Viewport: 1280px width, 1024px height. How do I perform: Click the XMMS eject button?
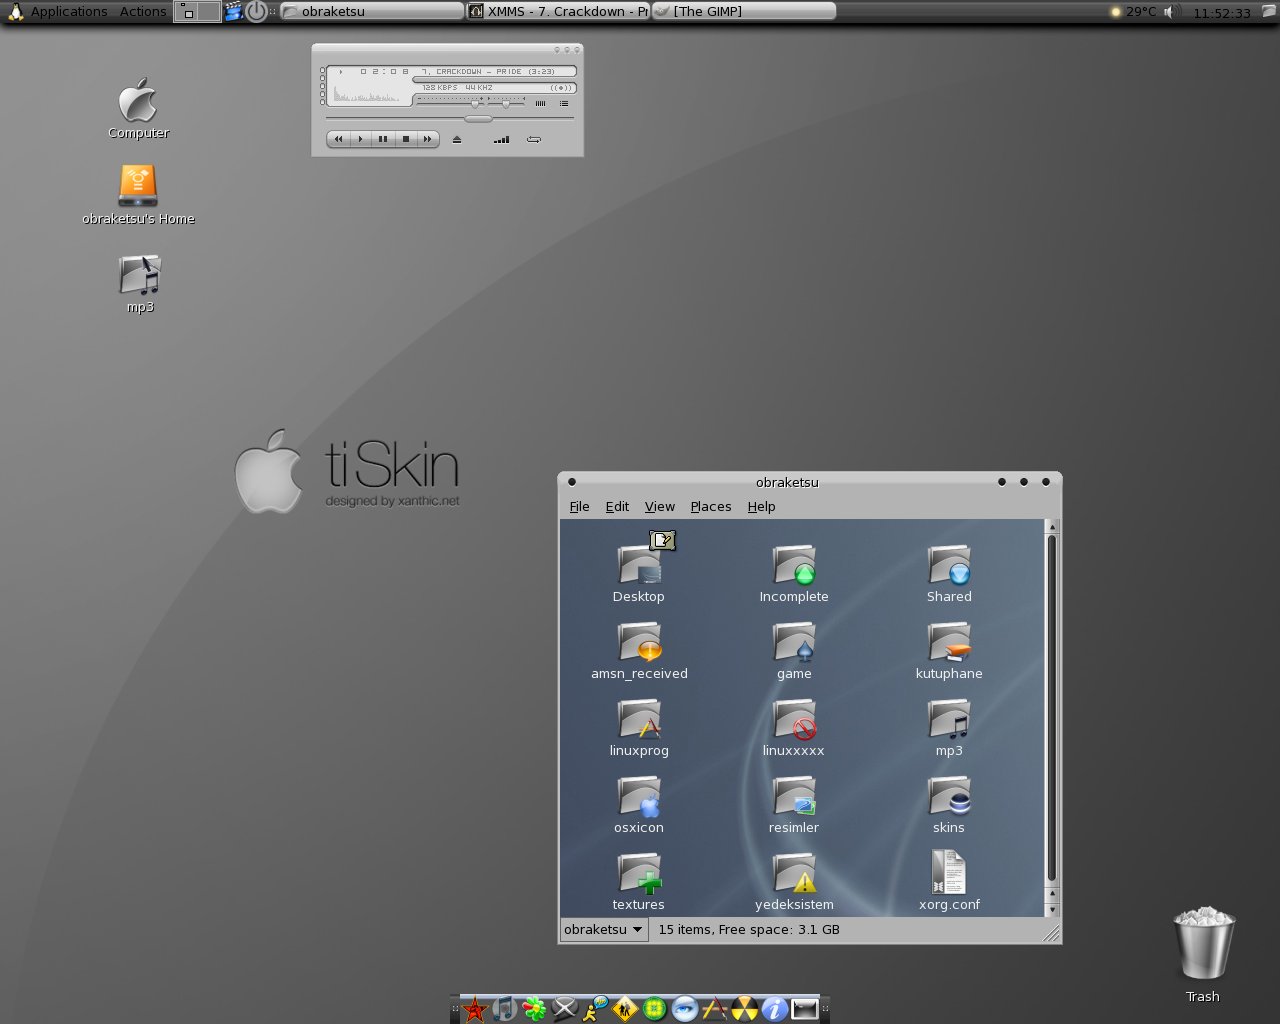click(x=457, y=139)
